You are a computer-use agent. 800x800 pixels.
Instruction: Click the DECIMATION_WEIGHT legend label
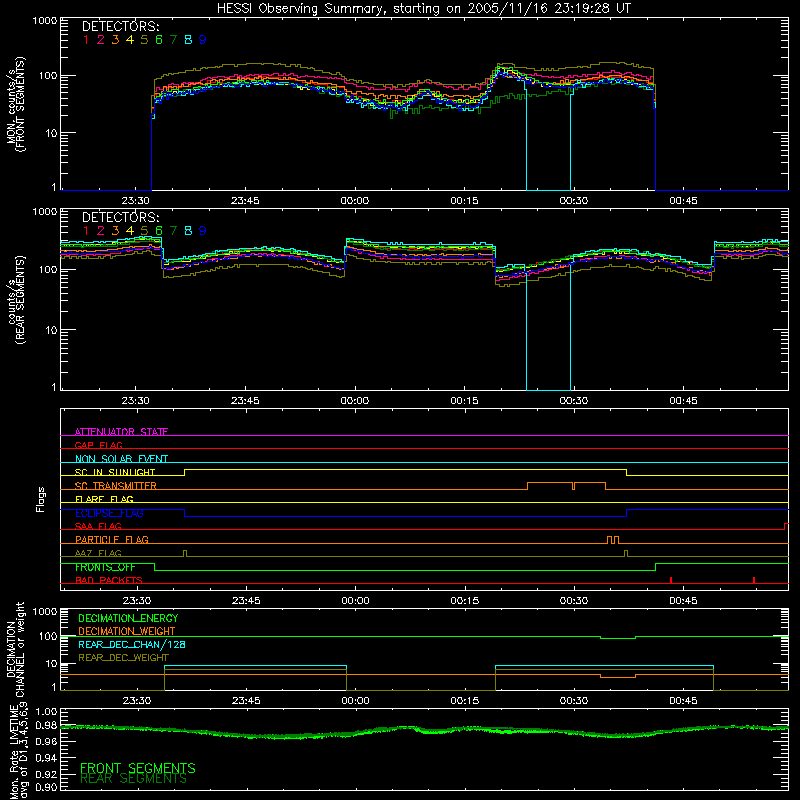[x=127, y=632]
